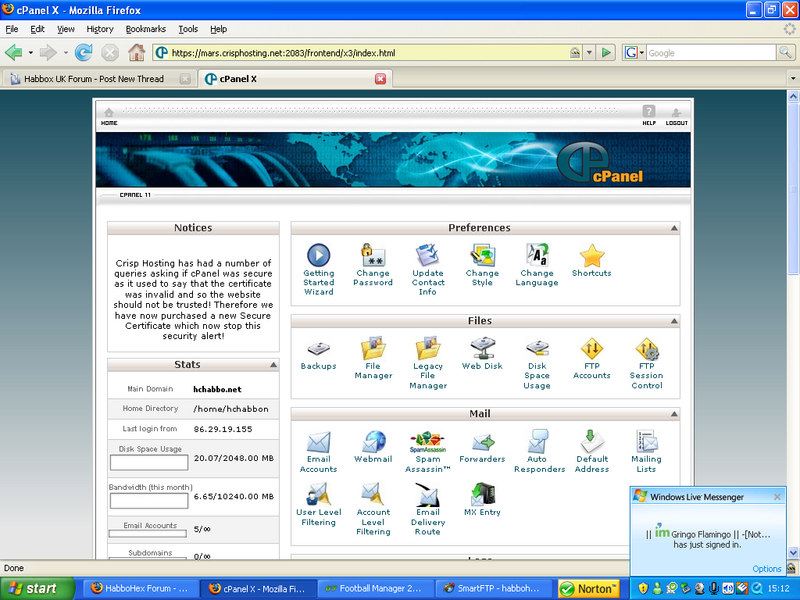
Task: Open Change Style preference
Action: point(482,265)
